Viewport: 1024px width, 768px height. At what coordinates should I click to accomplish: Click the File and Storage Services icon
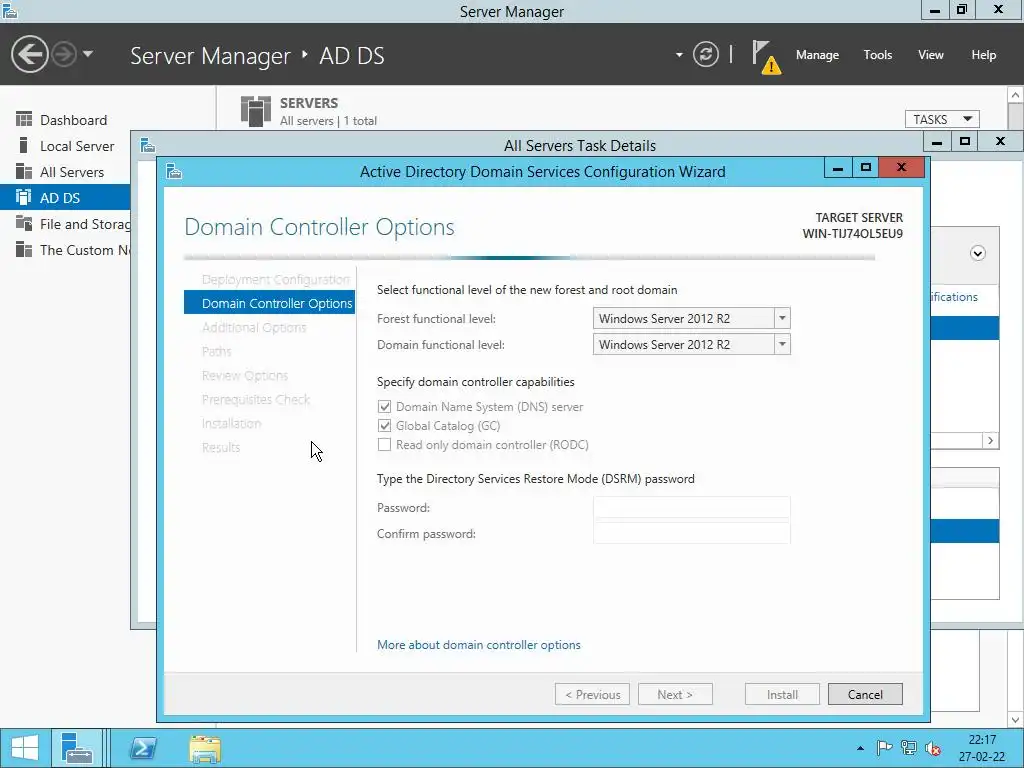(x=24, y=223)
